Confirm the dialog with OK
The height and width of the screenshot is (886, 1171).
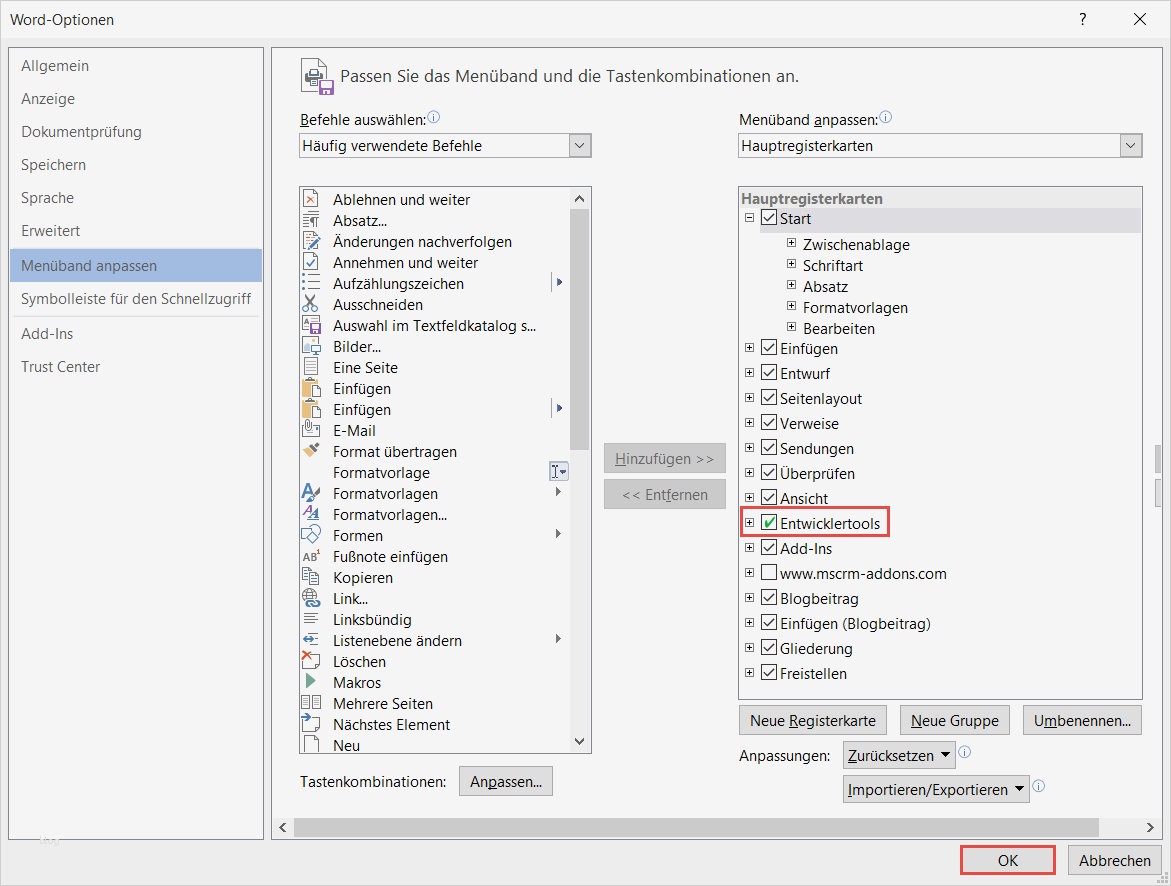1007,860
